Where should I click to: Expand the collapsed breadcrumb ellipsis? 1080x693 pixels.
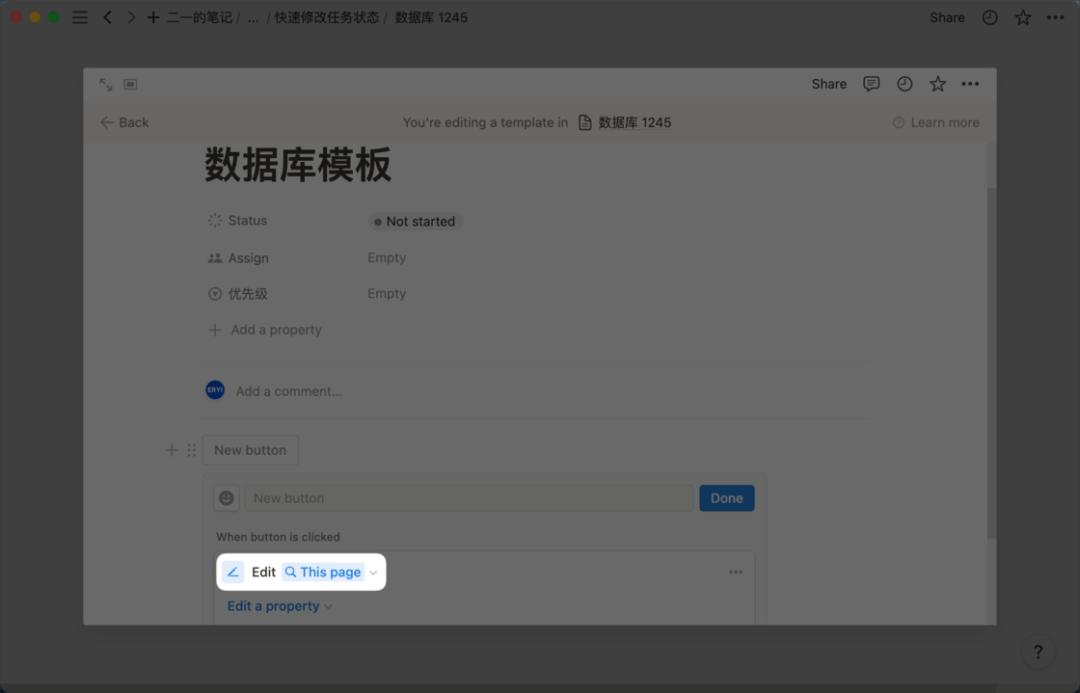pos(253,17)
